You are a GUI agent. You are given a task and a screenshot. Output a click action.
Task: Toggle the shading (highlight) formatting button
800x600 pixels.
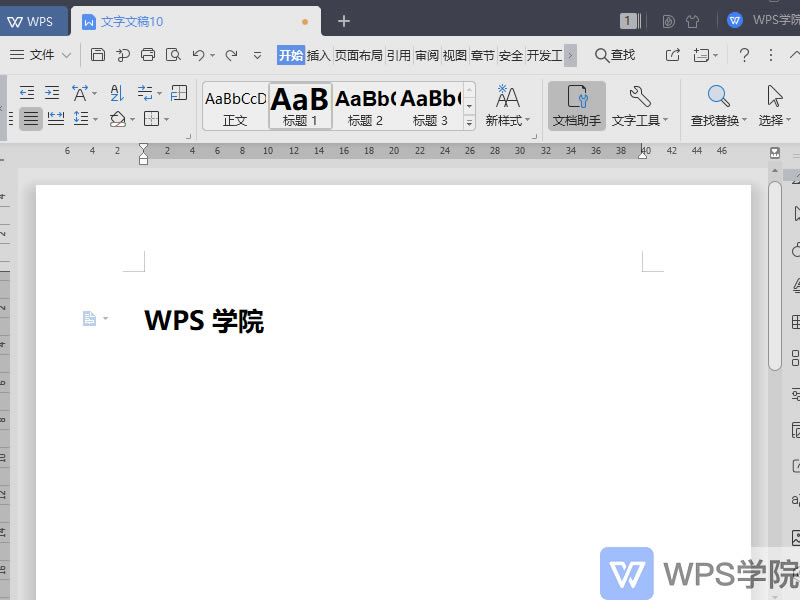click(x=118, y=120)
